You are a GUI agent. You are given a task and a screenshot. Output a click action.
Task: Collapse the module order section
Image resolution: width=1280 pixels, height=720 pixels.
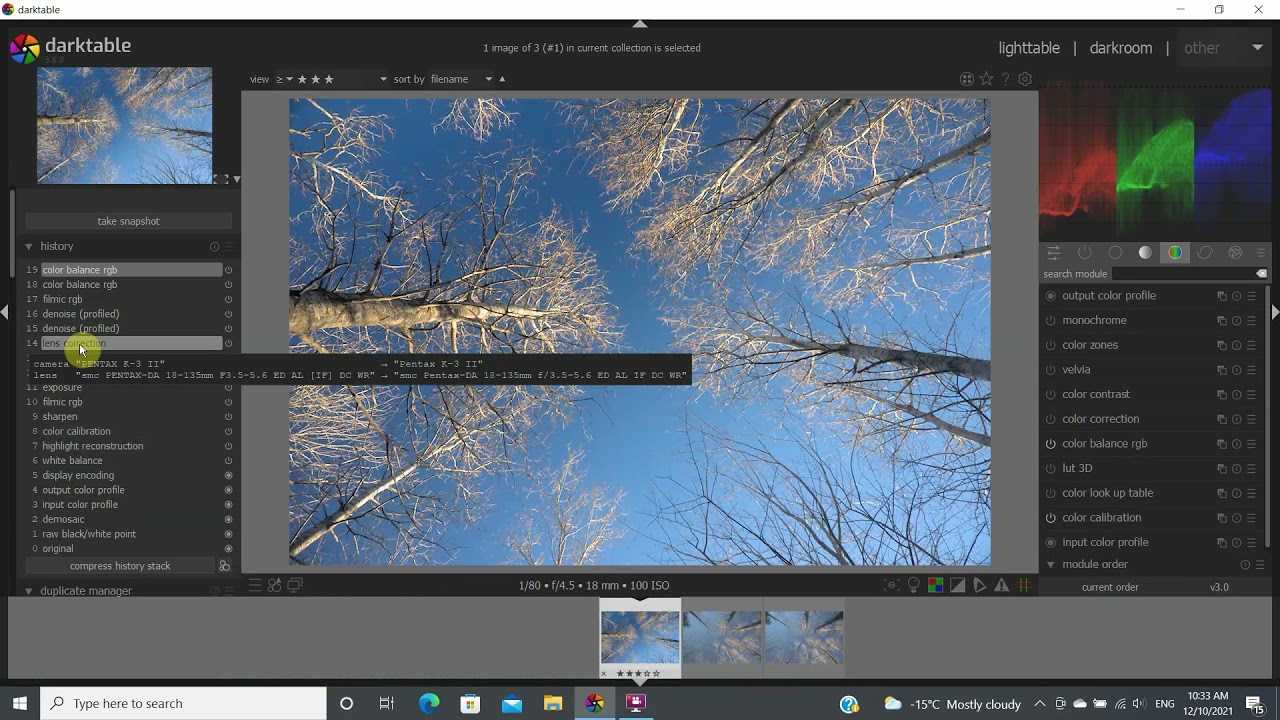1050,565
